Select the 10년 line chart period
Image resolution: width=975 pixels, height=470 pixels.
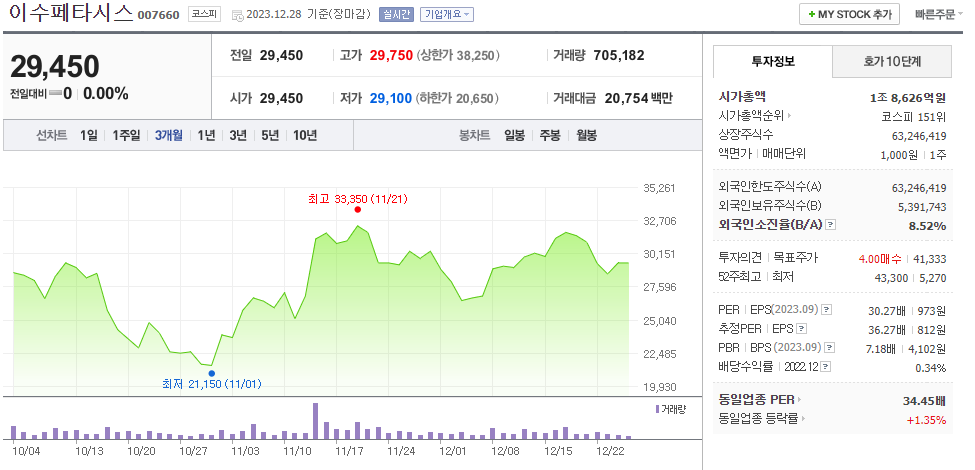click(x=305, y=136)
